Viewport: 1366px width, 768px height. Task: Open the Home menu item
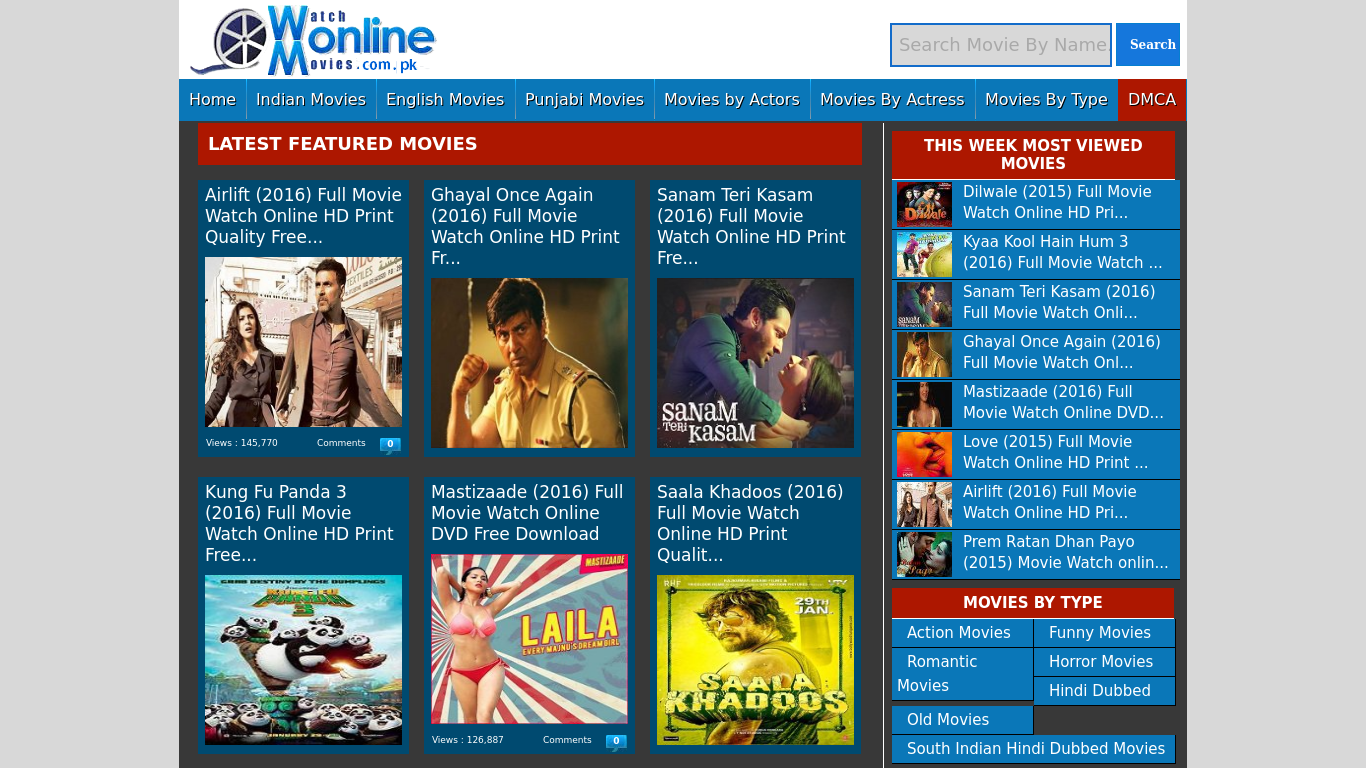[212, 100]
